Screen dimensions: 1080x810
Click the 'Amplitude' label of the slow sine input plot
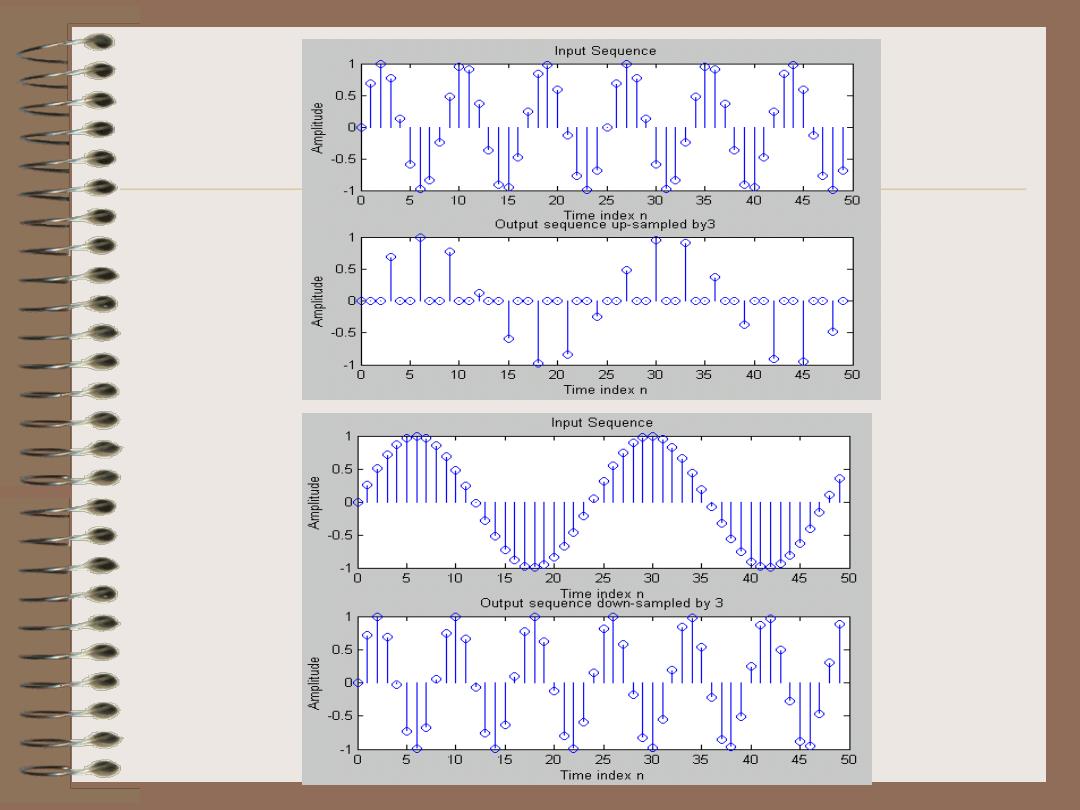point(314,502)
